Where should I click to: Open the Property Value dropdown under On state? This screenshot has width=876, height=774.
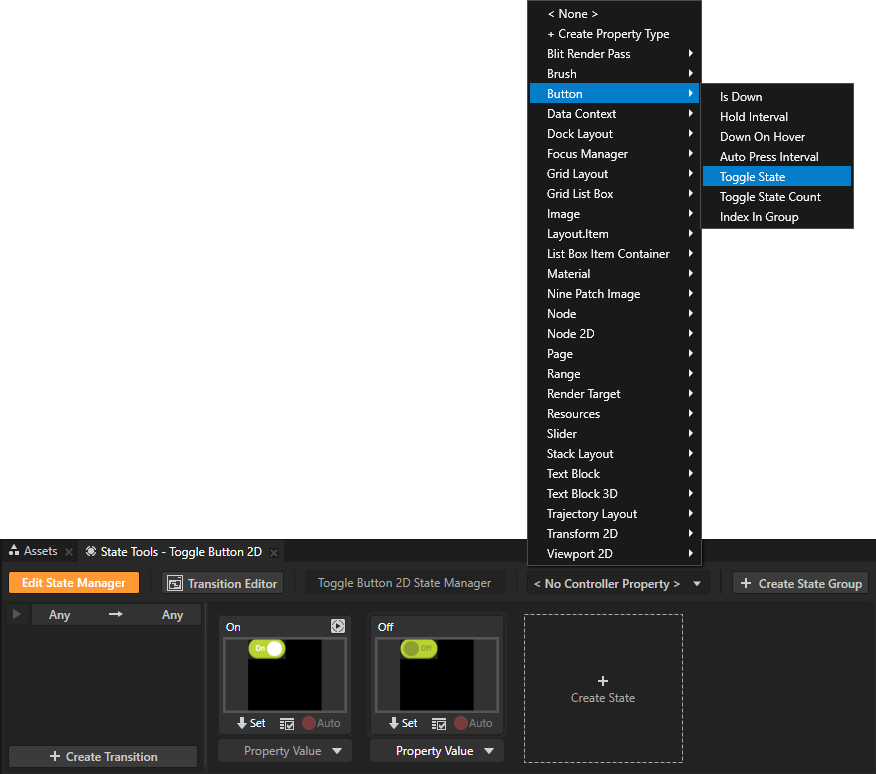pyautogui.click(x=284, y=751)
